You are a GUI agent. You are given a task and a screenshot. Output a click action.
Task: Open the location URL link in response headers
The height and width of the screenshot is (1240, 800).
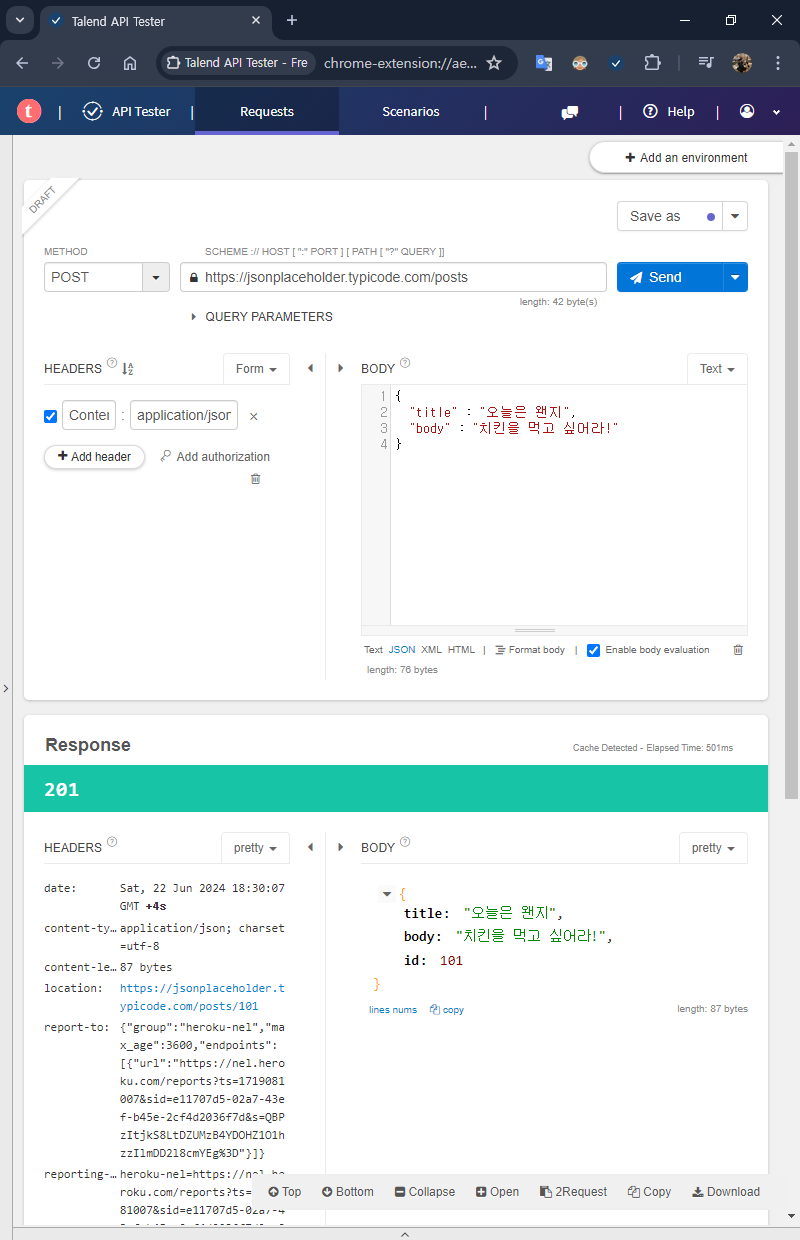[x=202, y=997]
